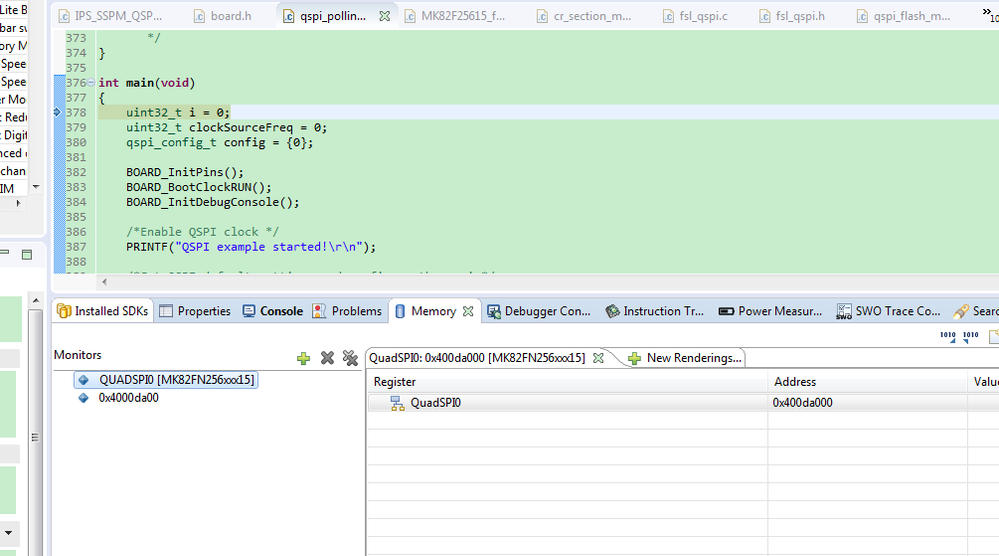Open the Instruction Trace view

click(x=654, y=311)
